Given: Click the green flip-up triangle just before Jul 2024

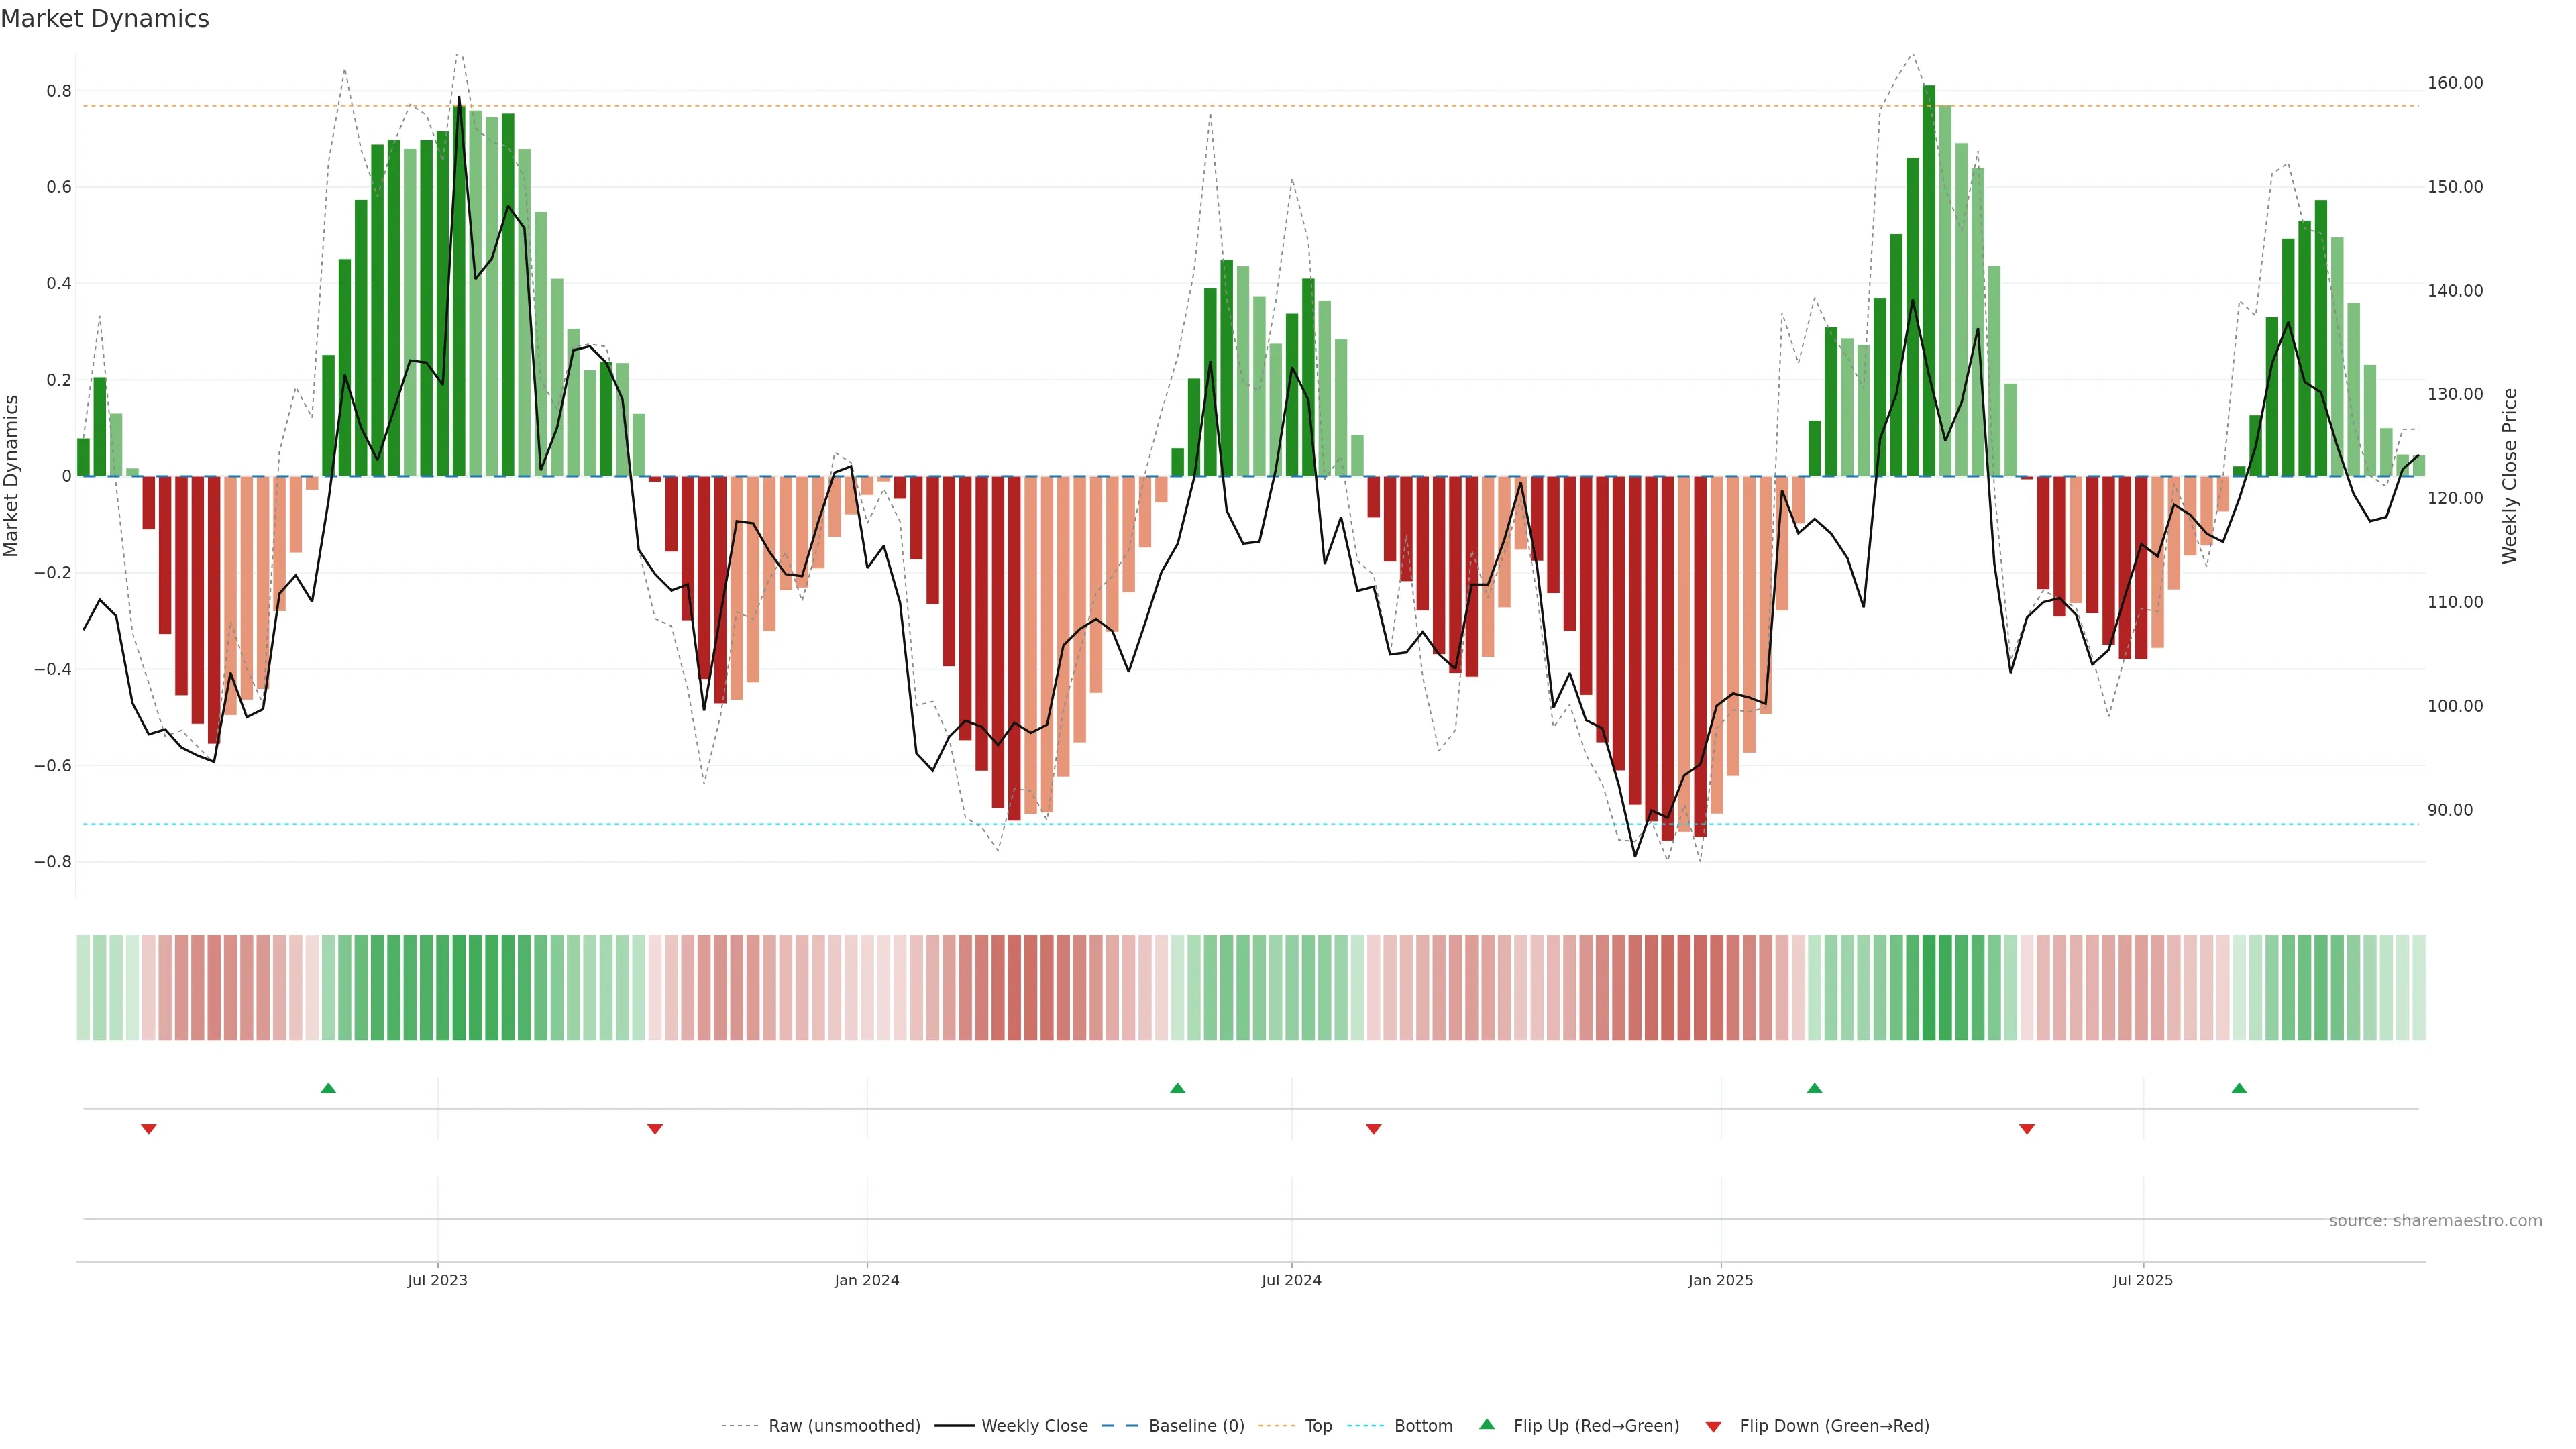Looking at the screenshot, I should 1177,1088.
